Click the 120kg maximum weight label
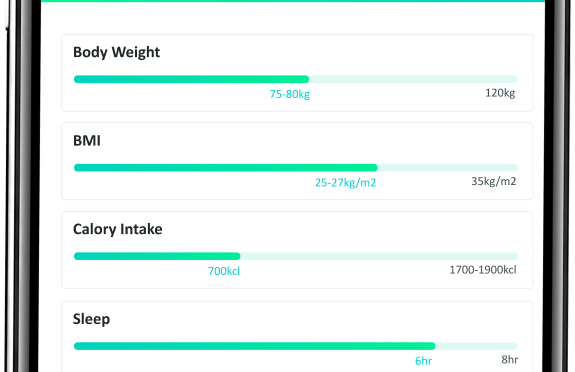This screenshot has height=372, width=575. point(500,93)
